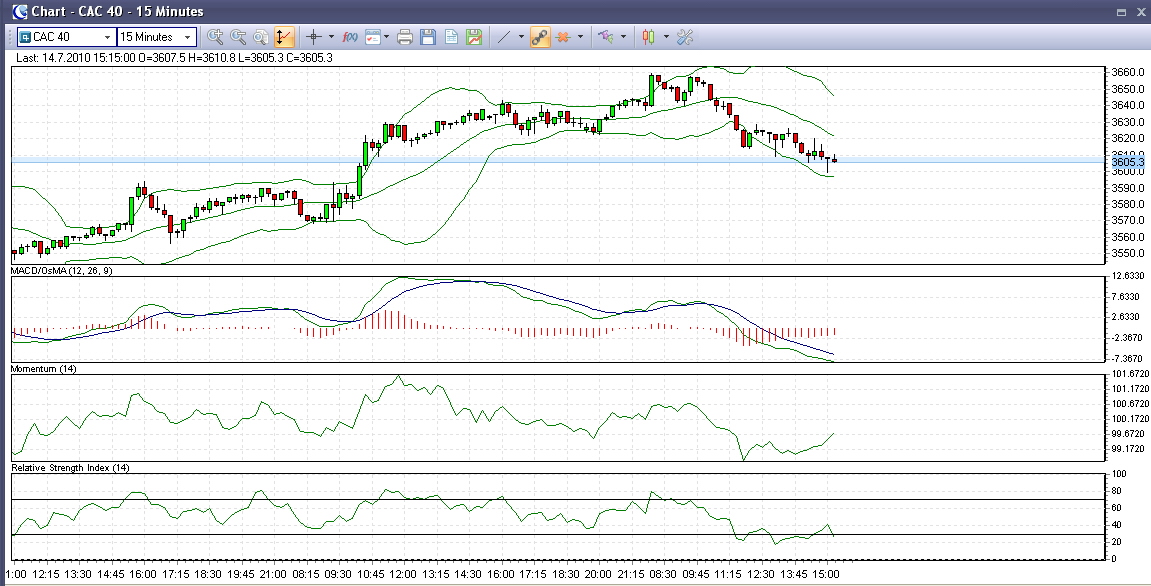Open chart settings wrench icon

click(685, 37)
